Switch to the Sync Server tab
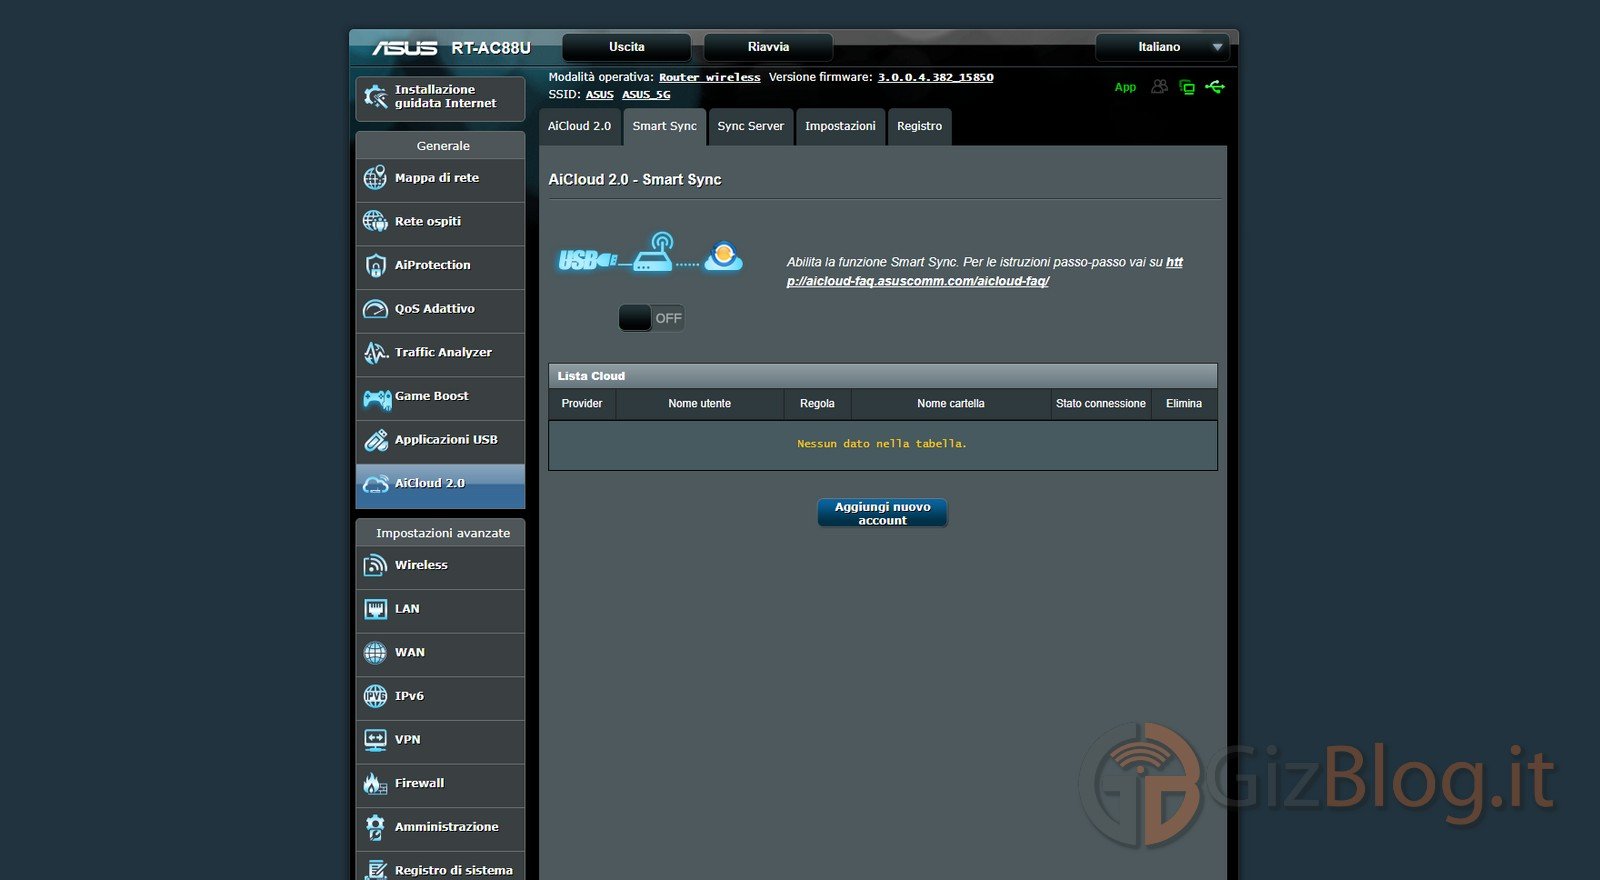1600x880 pixels. 750,127
